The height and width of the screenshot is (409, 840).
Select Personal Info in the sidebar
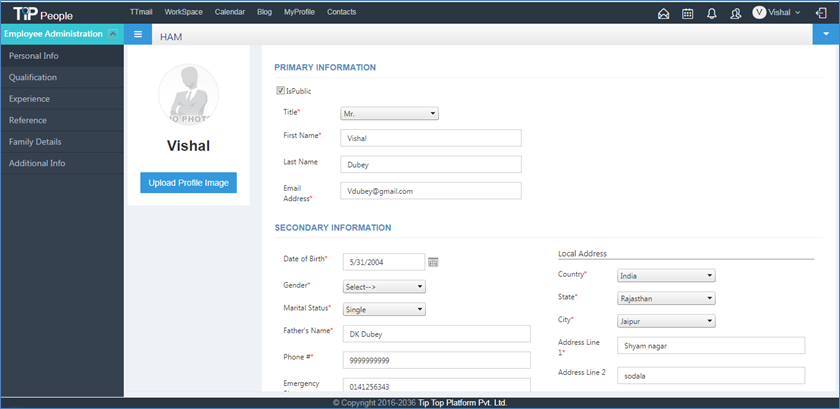[62, 56]
